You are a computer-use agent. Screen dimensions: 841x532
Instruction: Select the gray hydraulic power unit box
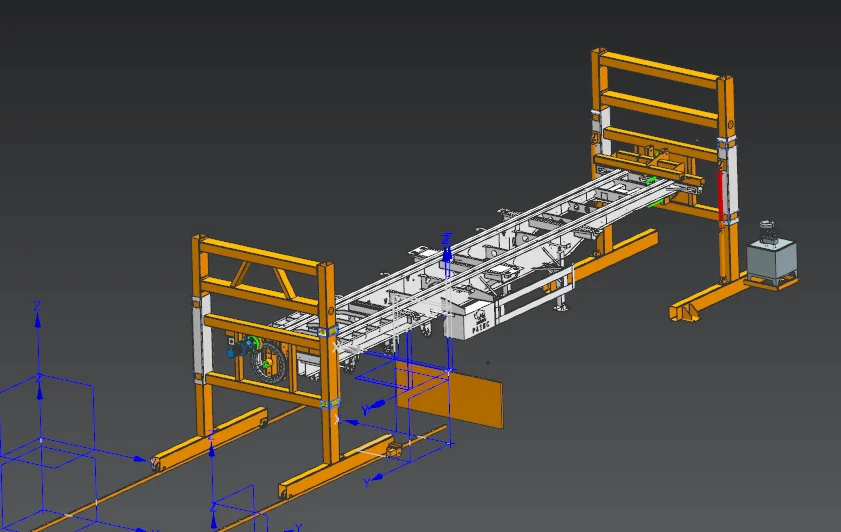coord(769,261)
